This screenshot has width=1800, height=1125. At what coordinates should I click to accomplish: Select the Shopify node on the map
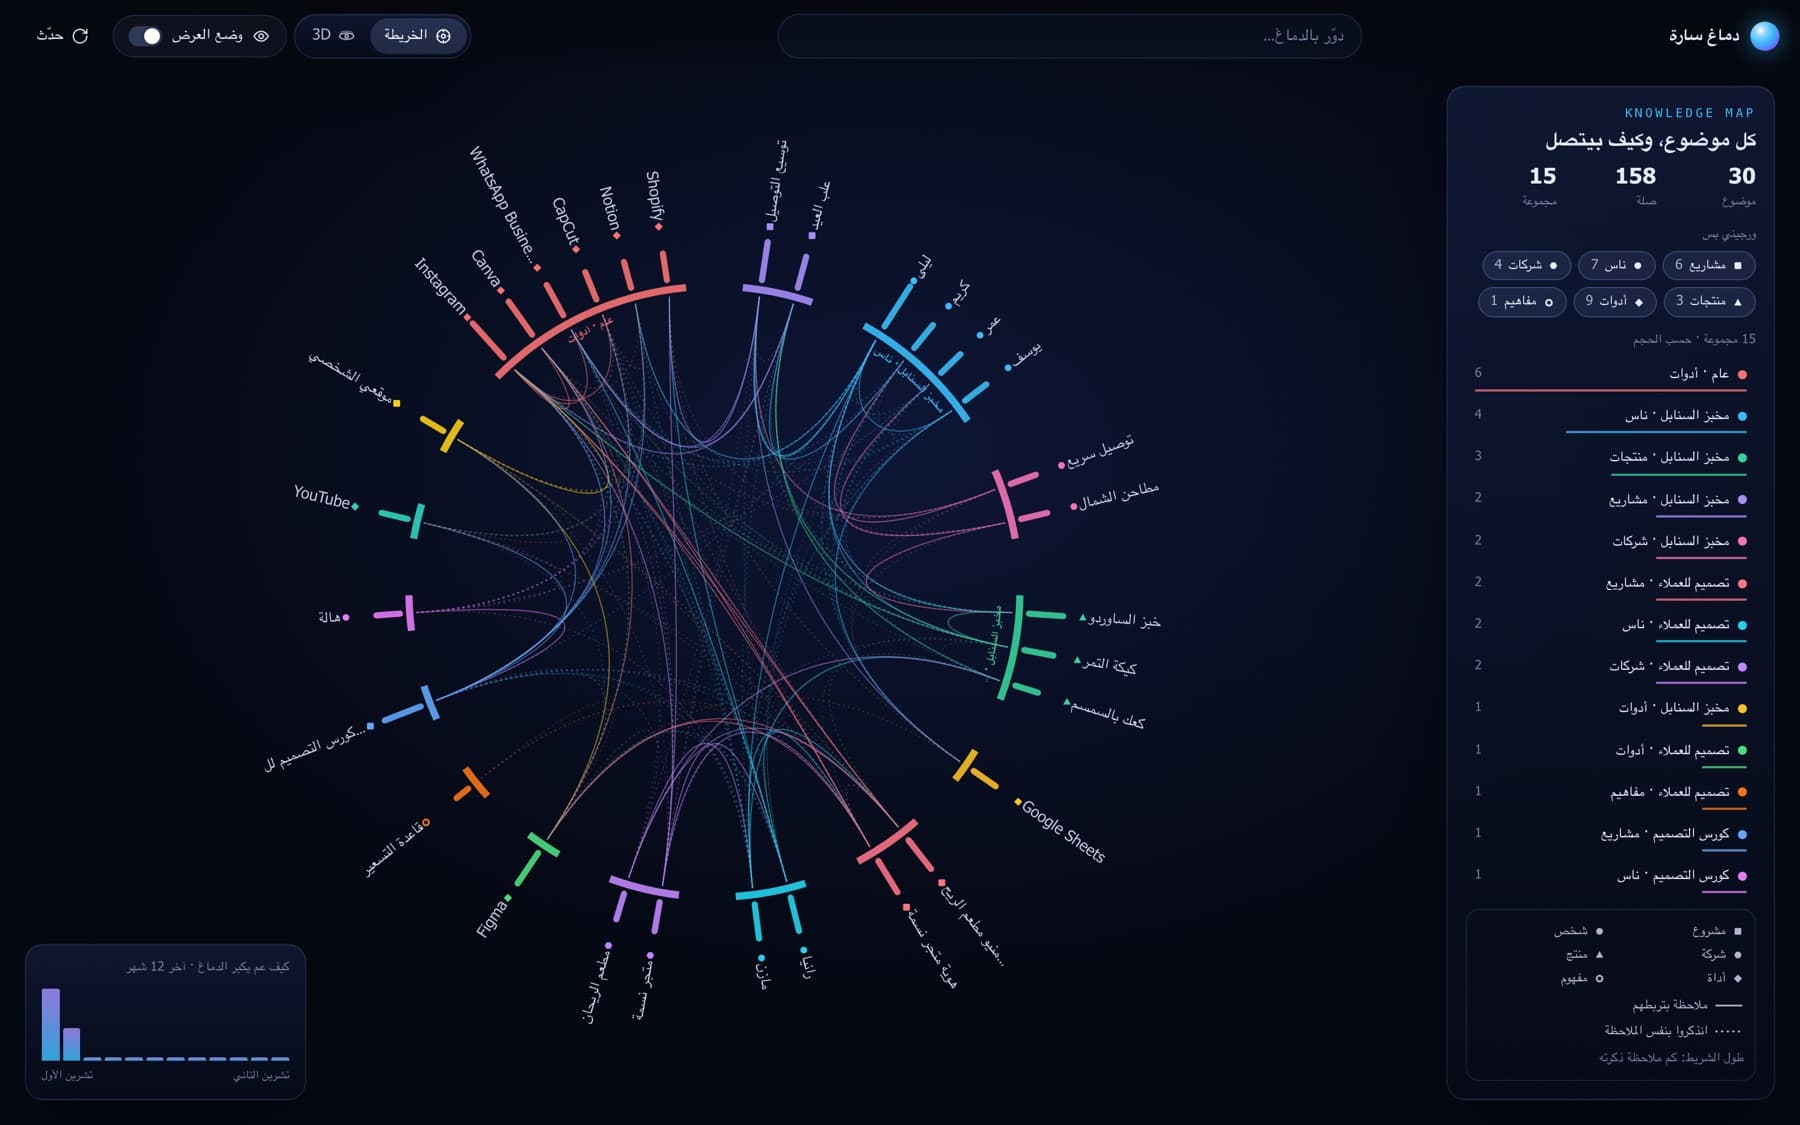click(654, 200)
